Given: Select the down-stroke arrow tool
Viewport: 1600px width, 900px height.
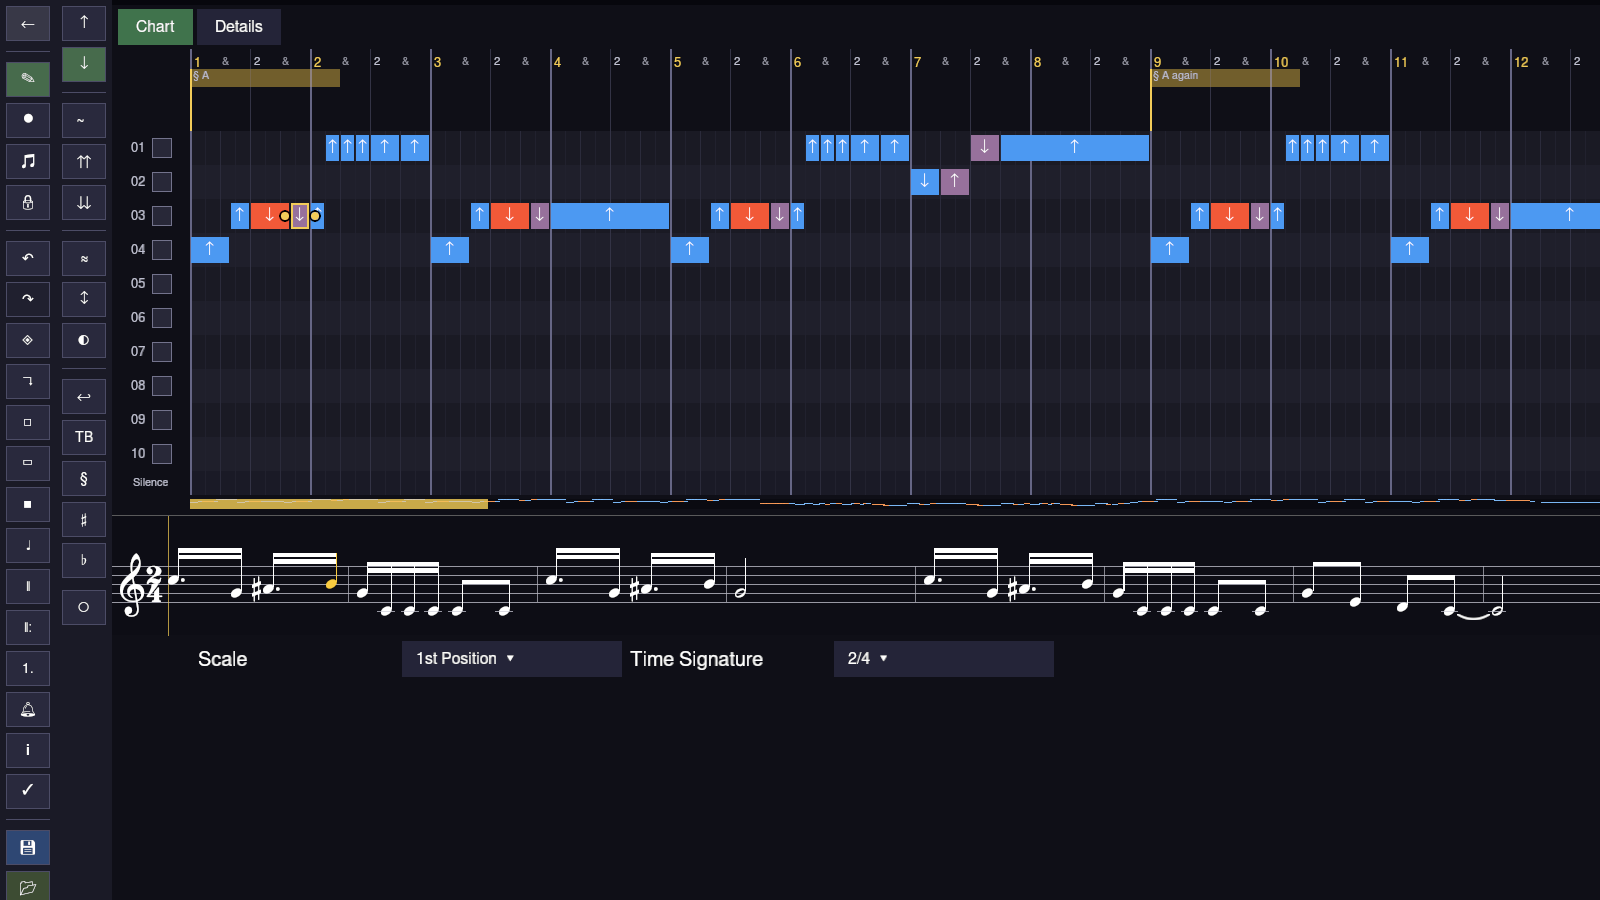Looking at the screenshot, I should pyautogui.click(x=84, y=64).
